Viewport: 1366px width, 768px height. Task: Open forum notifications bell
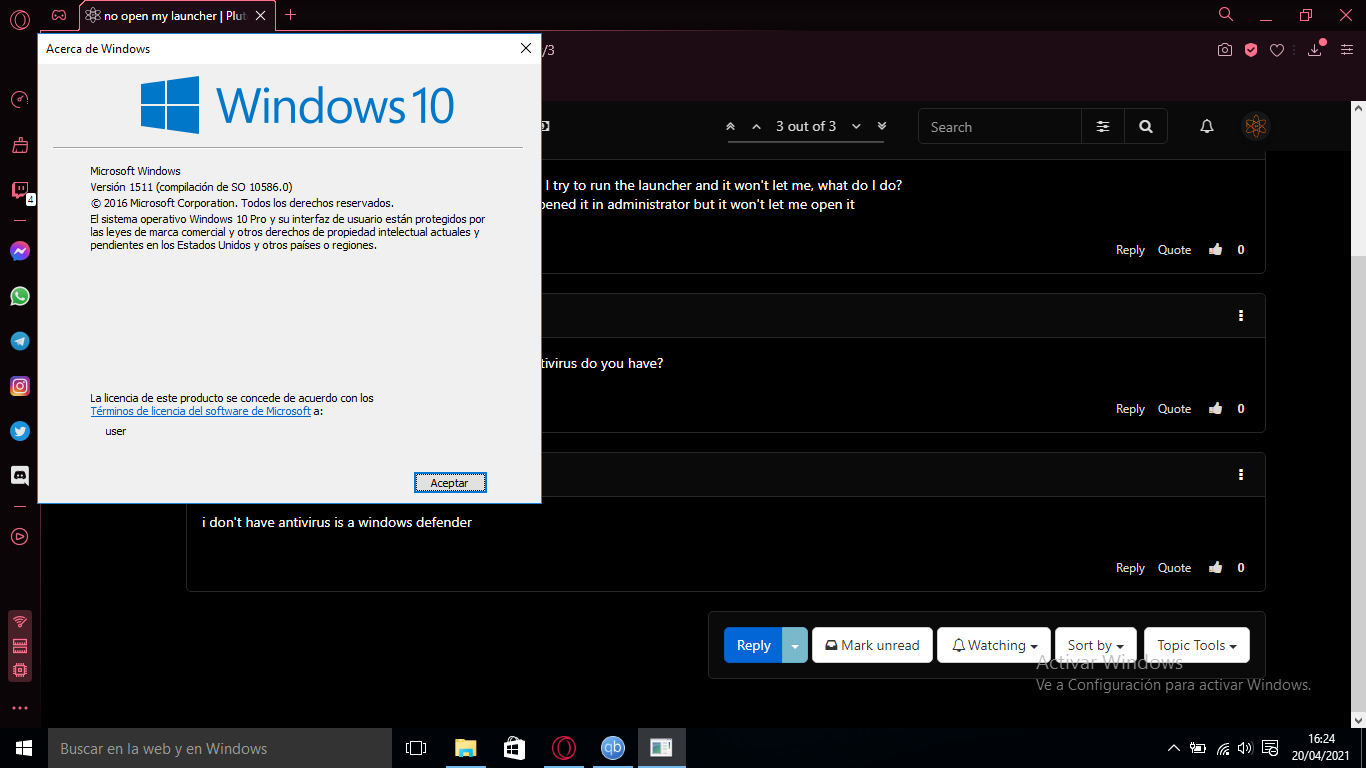(x=1207, y=126)
